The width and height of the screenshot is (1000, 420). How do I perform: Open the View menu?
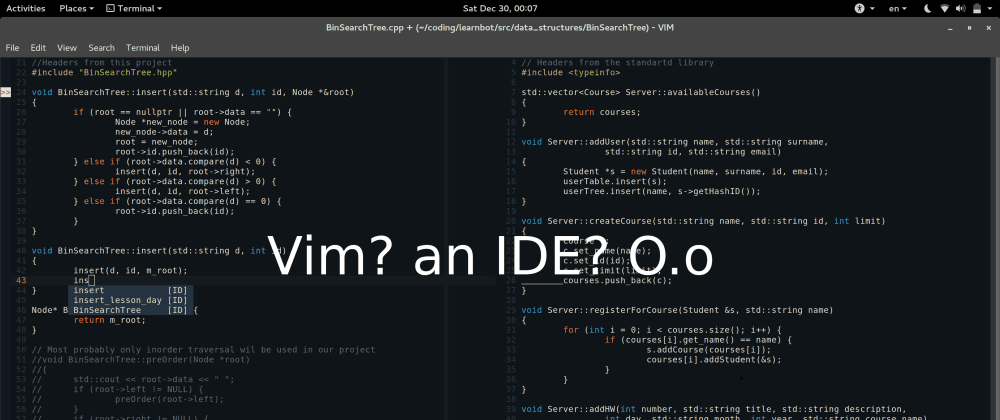click(67, 48)
